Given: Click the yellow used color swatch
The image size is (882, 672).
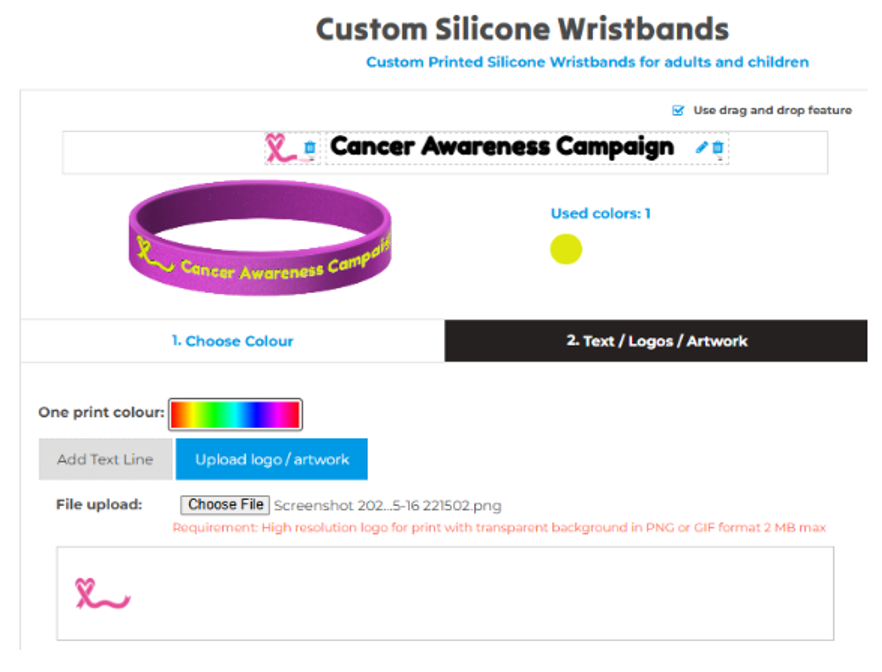Looking at the screenshot, I should (566, 249).
